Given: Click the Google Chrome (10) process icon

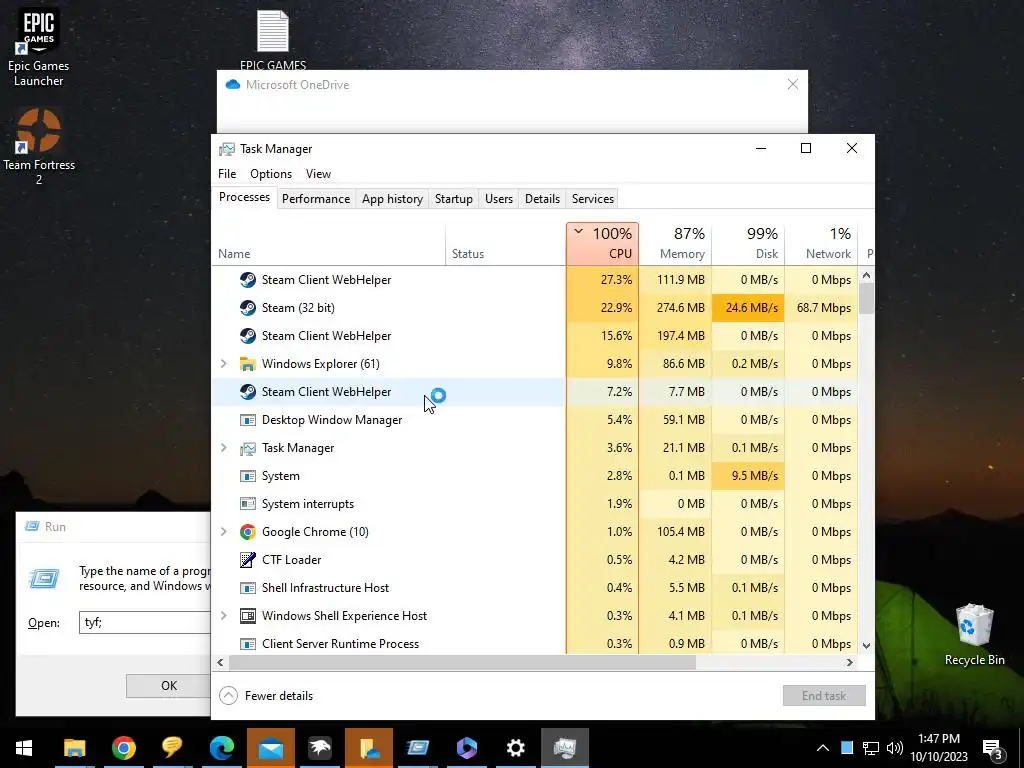Looking at the screenshot, I should tap(248, 532).
